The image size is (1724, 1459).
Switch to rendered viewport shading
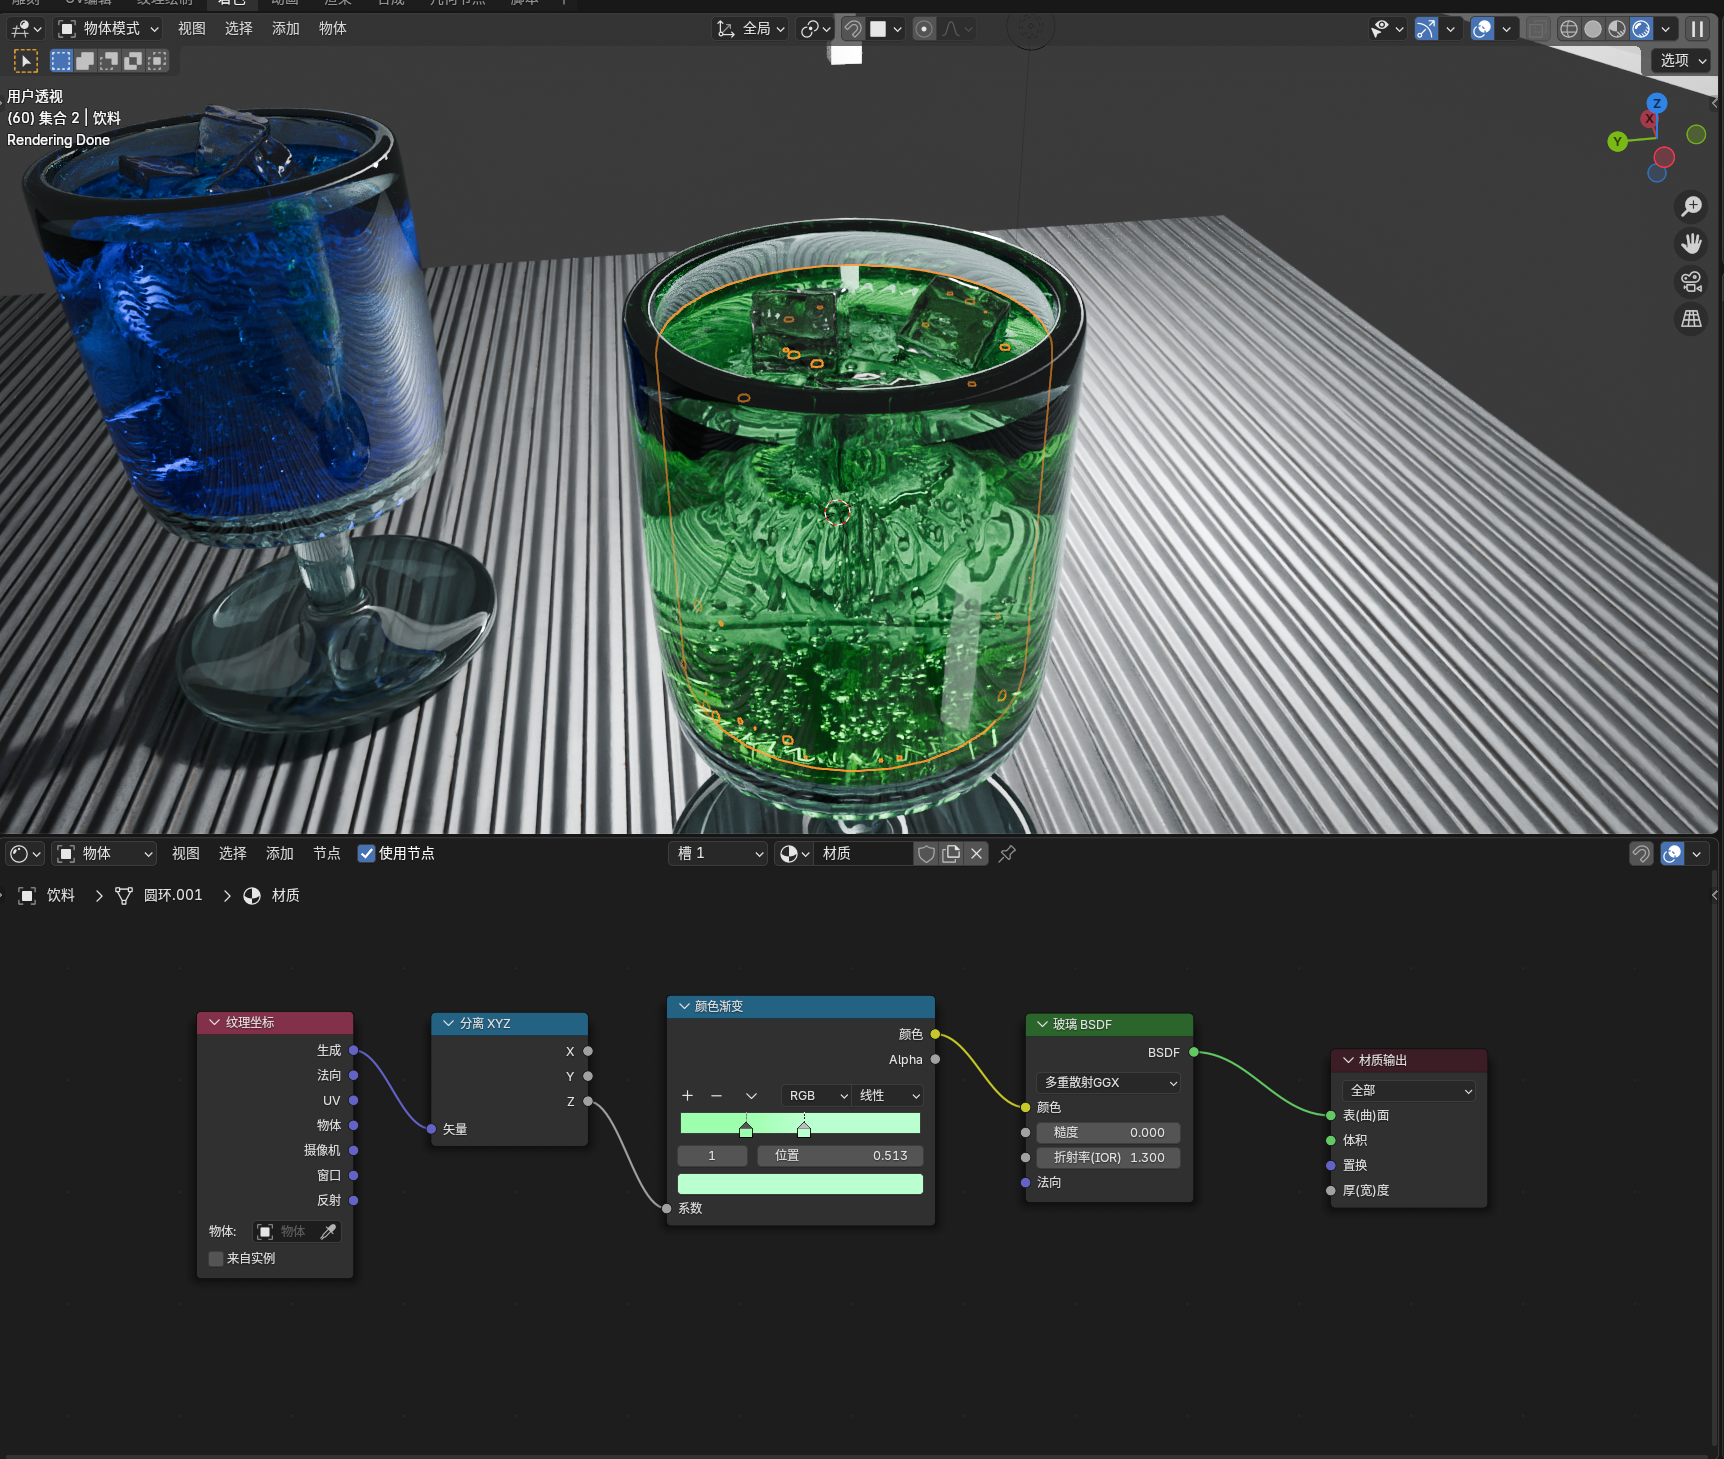[1641, 29]
